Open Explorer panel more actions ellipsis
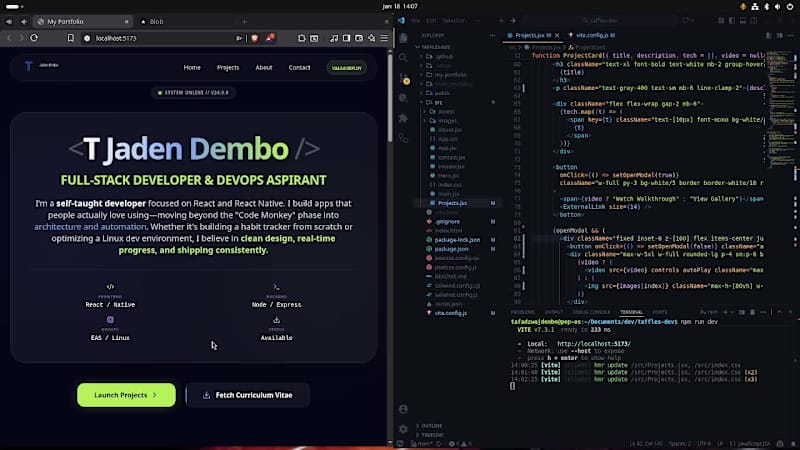This screenshot has width=800, height=450. click(x=492, y=36)
